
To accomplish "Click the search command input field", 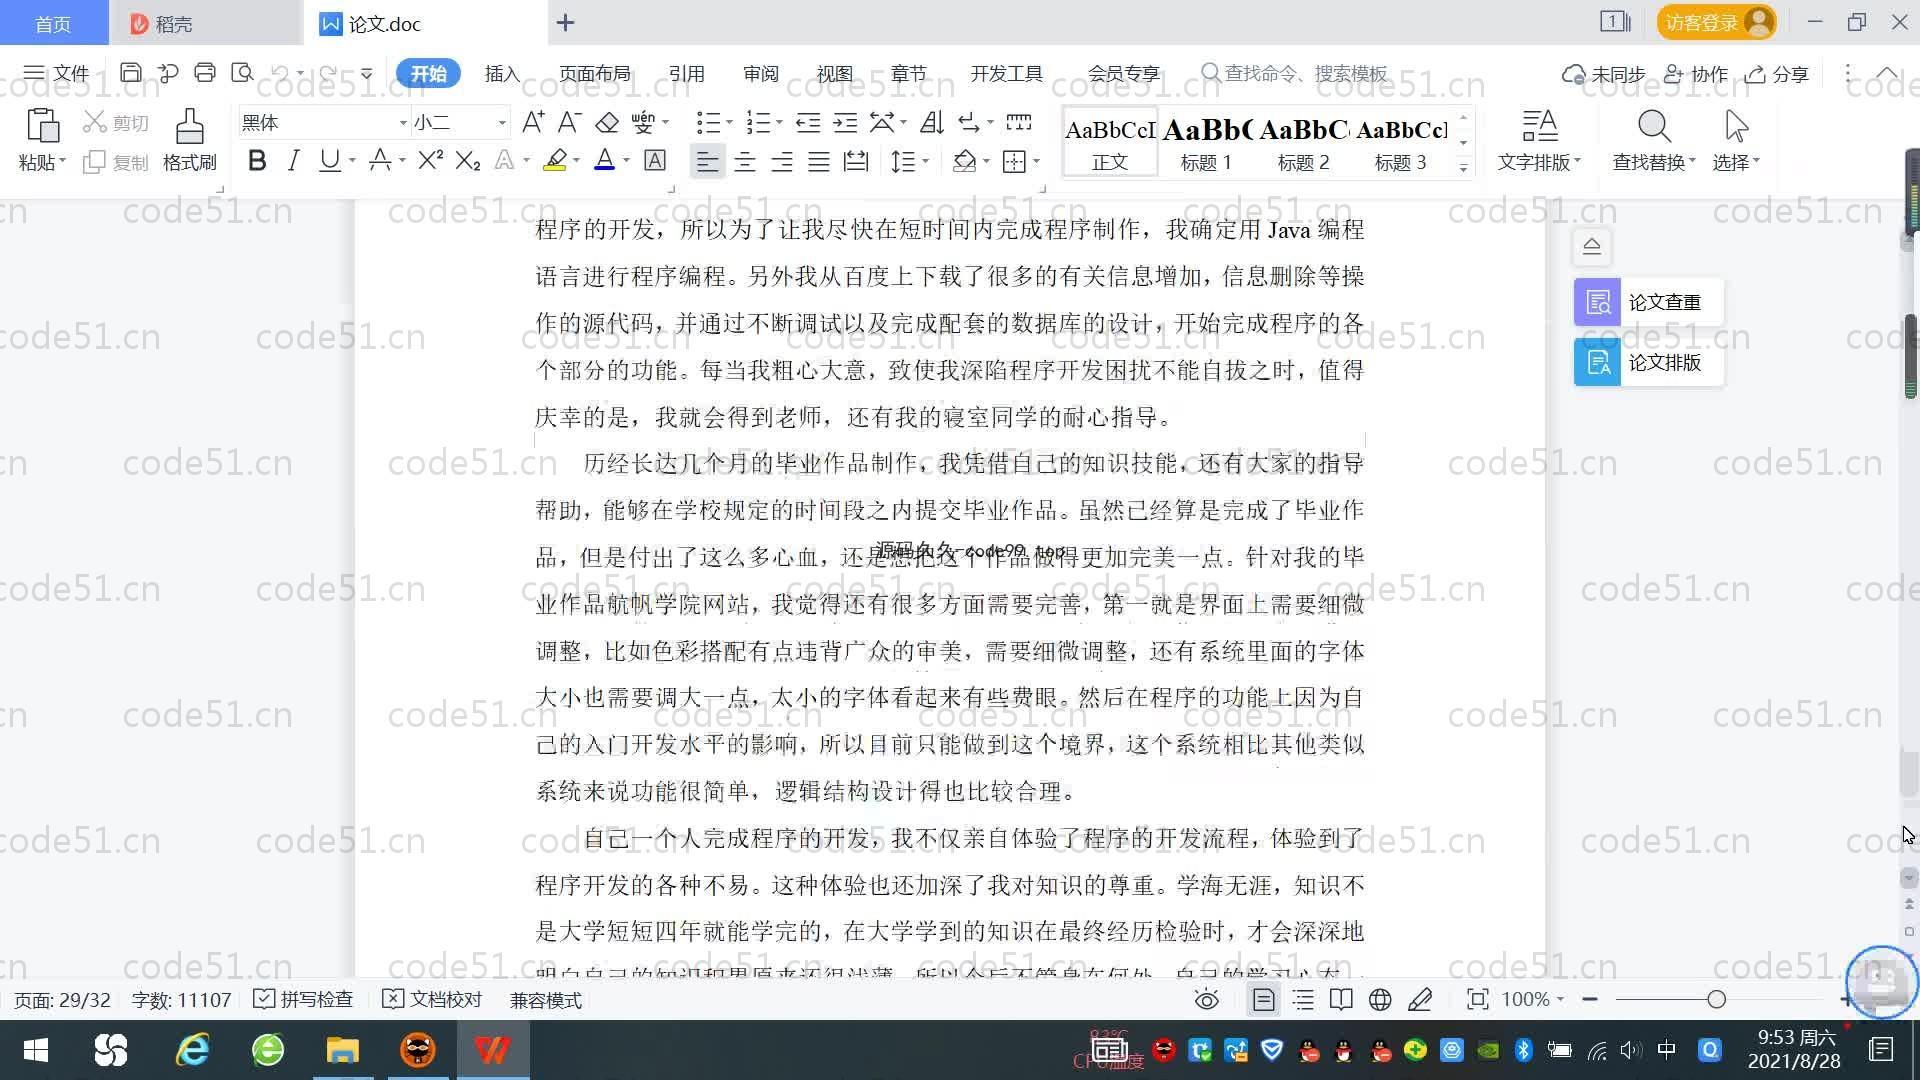I will pyautogui.click(x=1295, y=74).
